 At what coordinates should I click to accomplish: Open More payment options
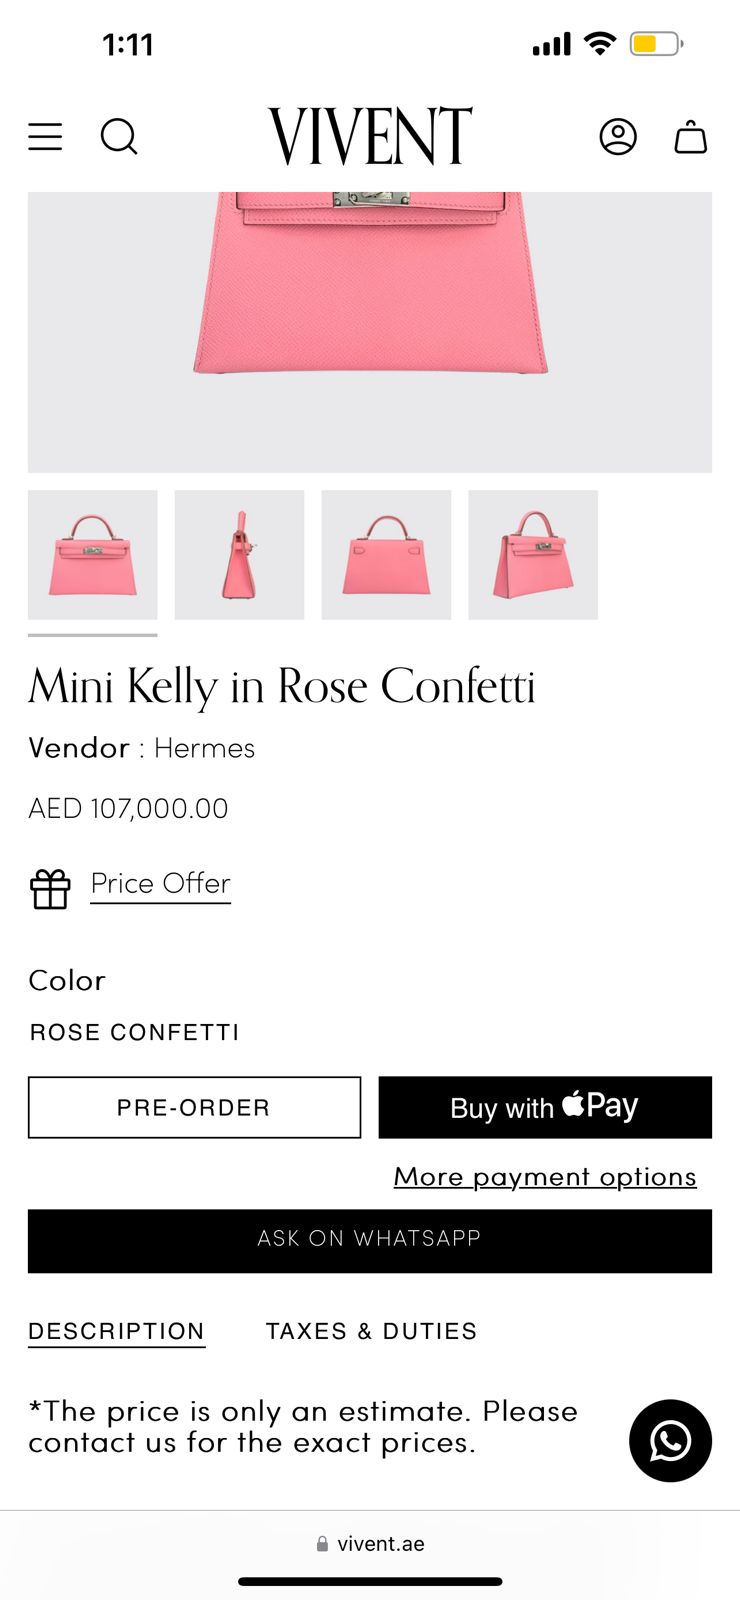point(545,1176)
